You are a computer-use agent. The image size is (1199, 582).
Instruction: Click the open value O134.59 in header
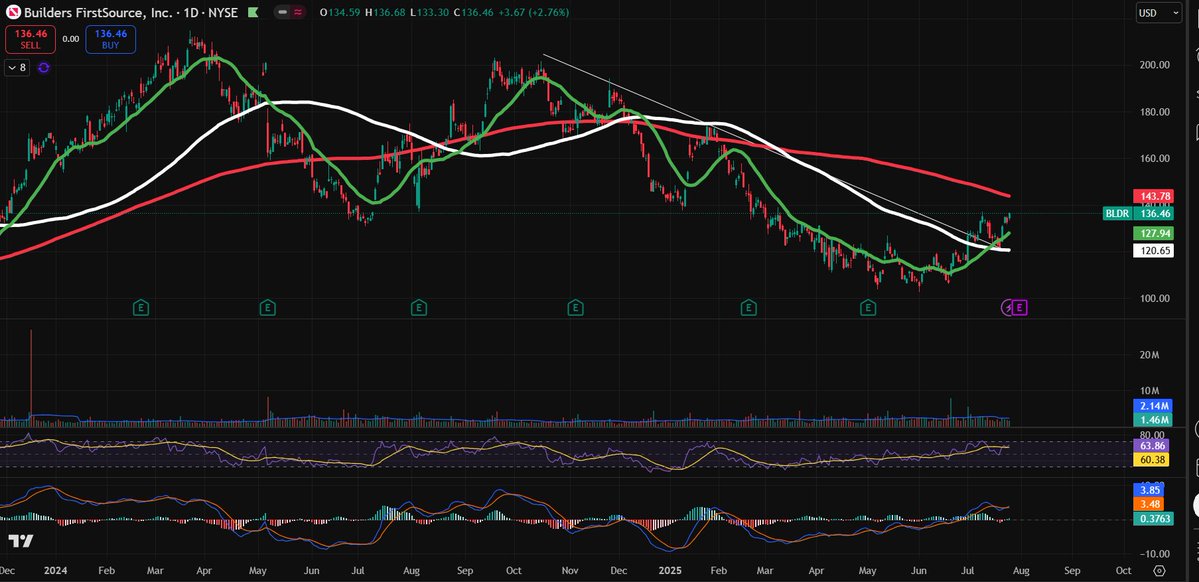(341, 12)
